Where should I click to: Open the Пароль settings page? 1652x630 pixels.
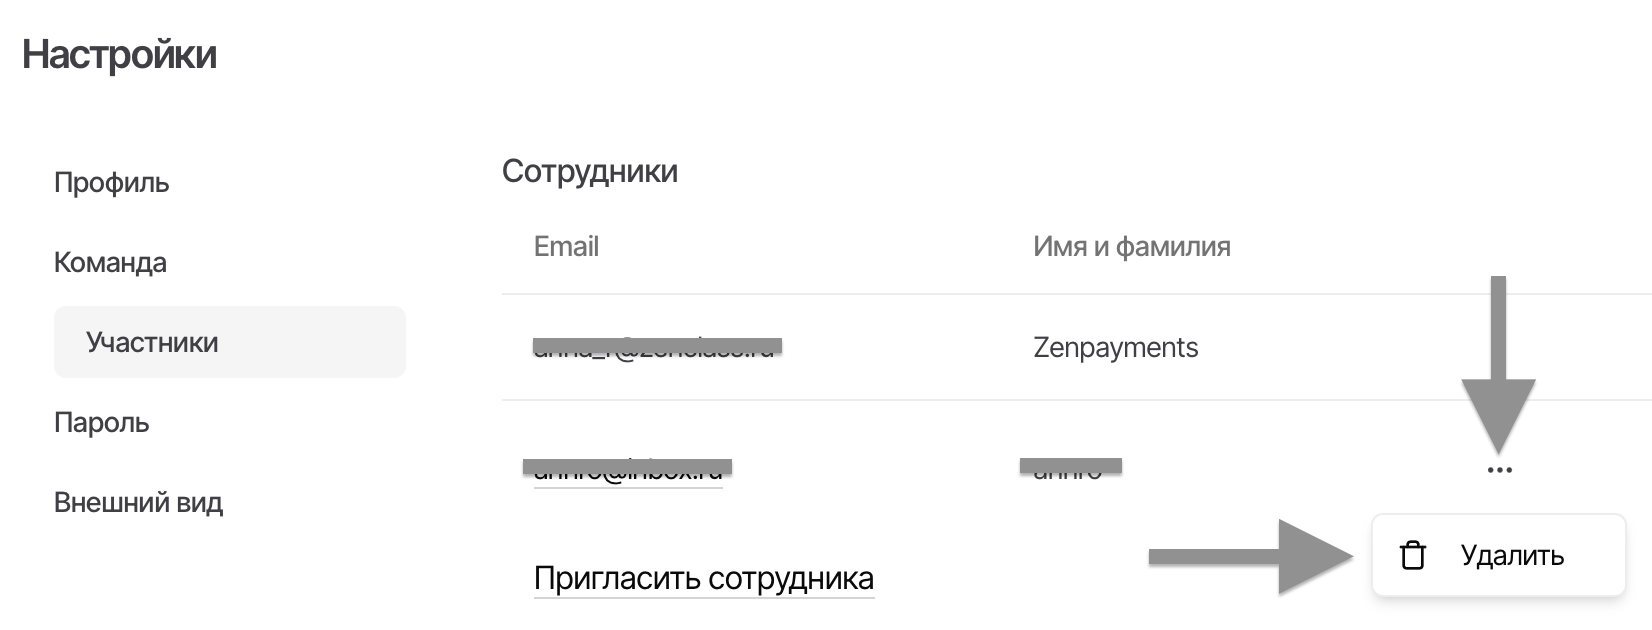pos(101,423)
